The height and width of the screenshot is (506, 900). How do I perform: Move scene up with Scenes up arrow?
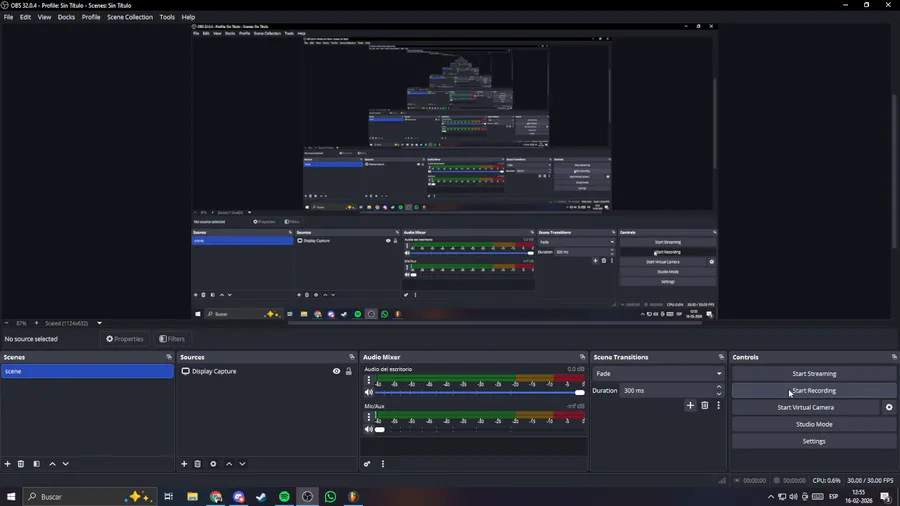click(52, 464)
